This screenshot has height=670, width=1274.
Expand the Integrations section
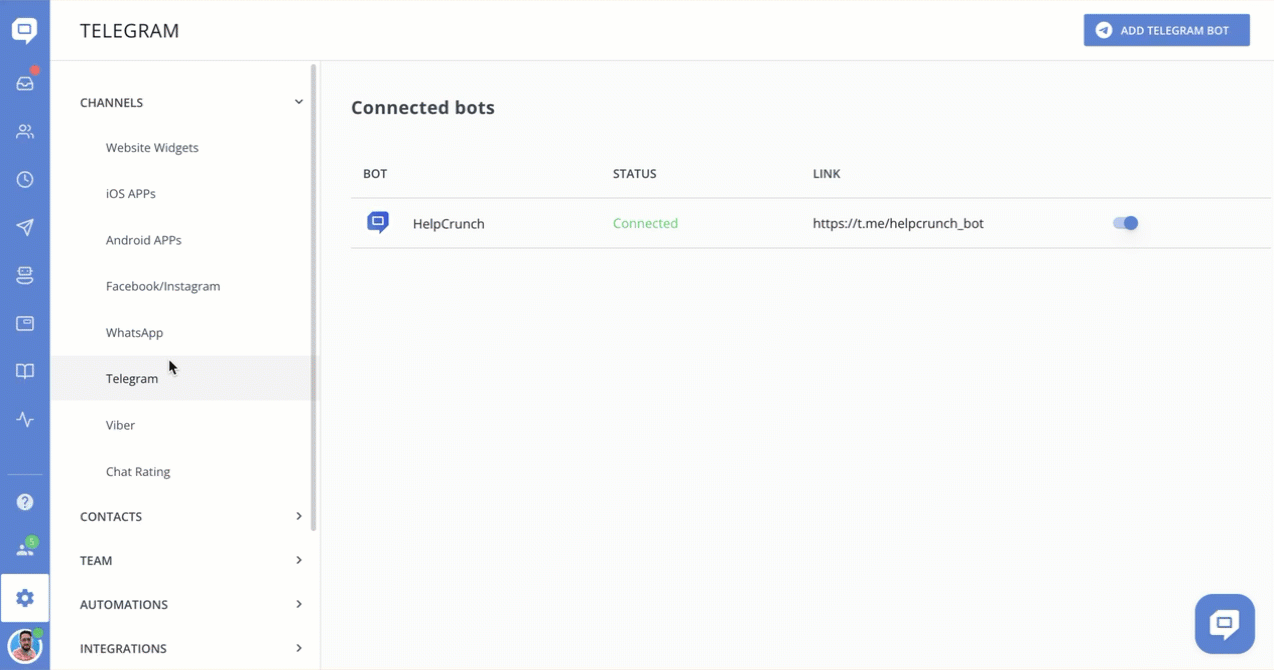(x=298, y=648)
